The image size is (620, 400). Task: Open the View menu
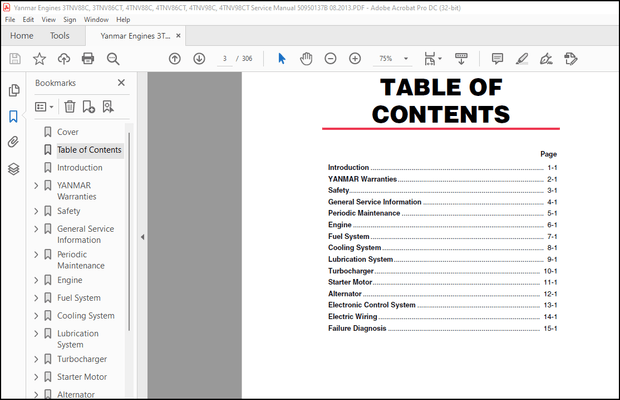tap(49, 19)
